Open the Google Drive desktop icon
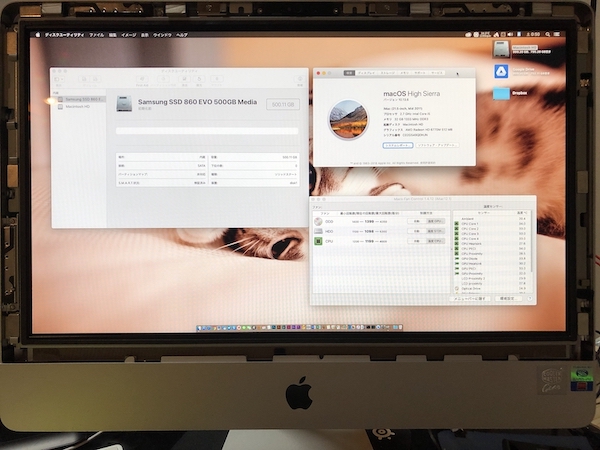This screenshot has width=600, height=450. pyautogui.click(x=501, y=72)
